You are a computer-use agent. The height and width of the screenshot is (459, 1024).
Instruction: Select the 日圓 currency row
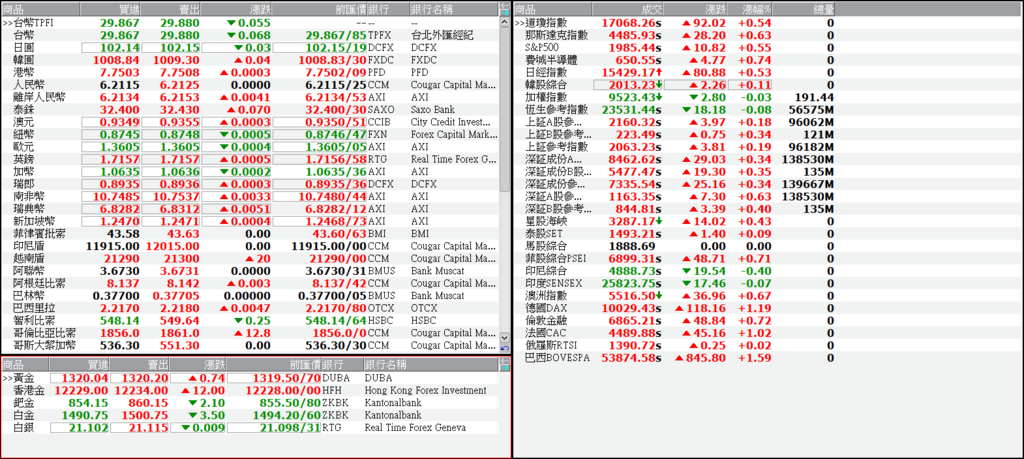point(250,48)
